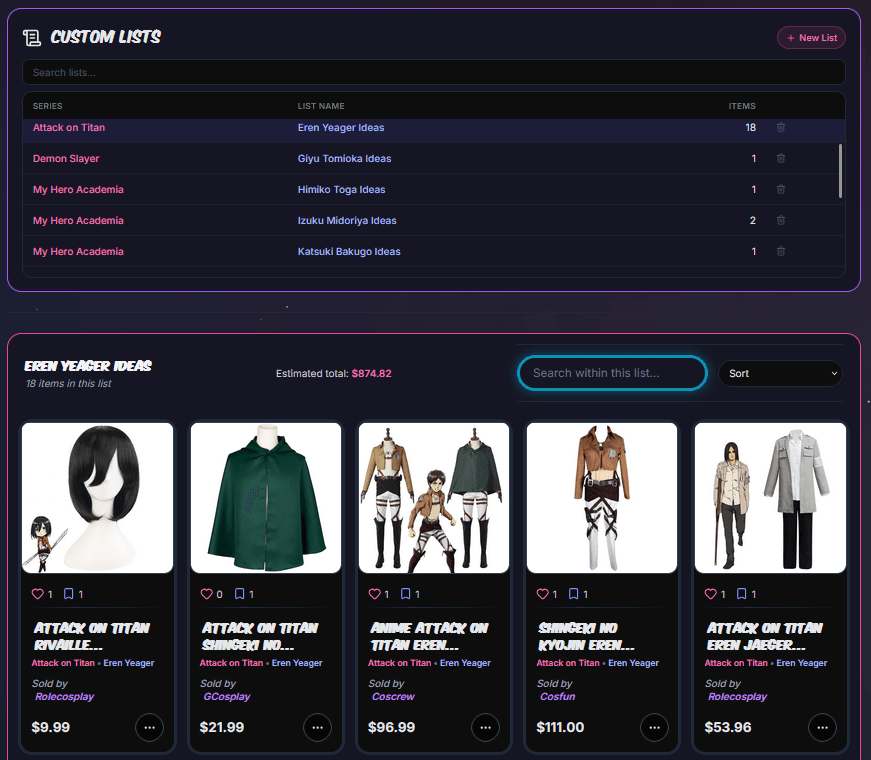Delete the Giyu Tomioka Ideas list

(x=780, y=159)
